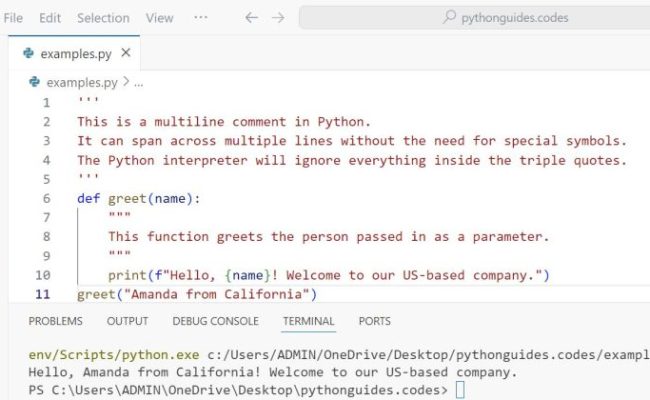Click the pythonguides.codes search box
The image size is (650, 400).
tap(474, 17)
